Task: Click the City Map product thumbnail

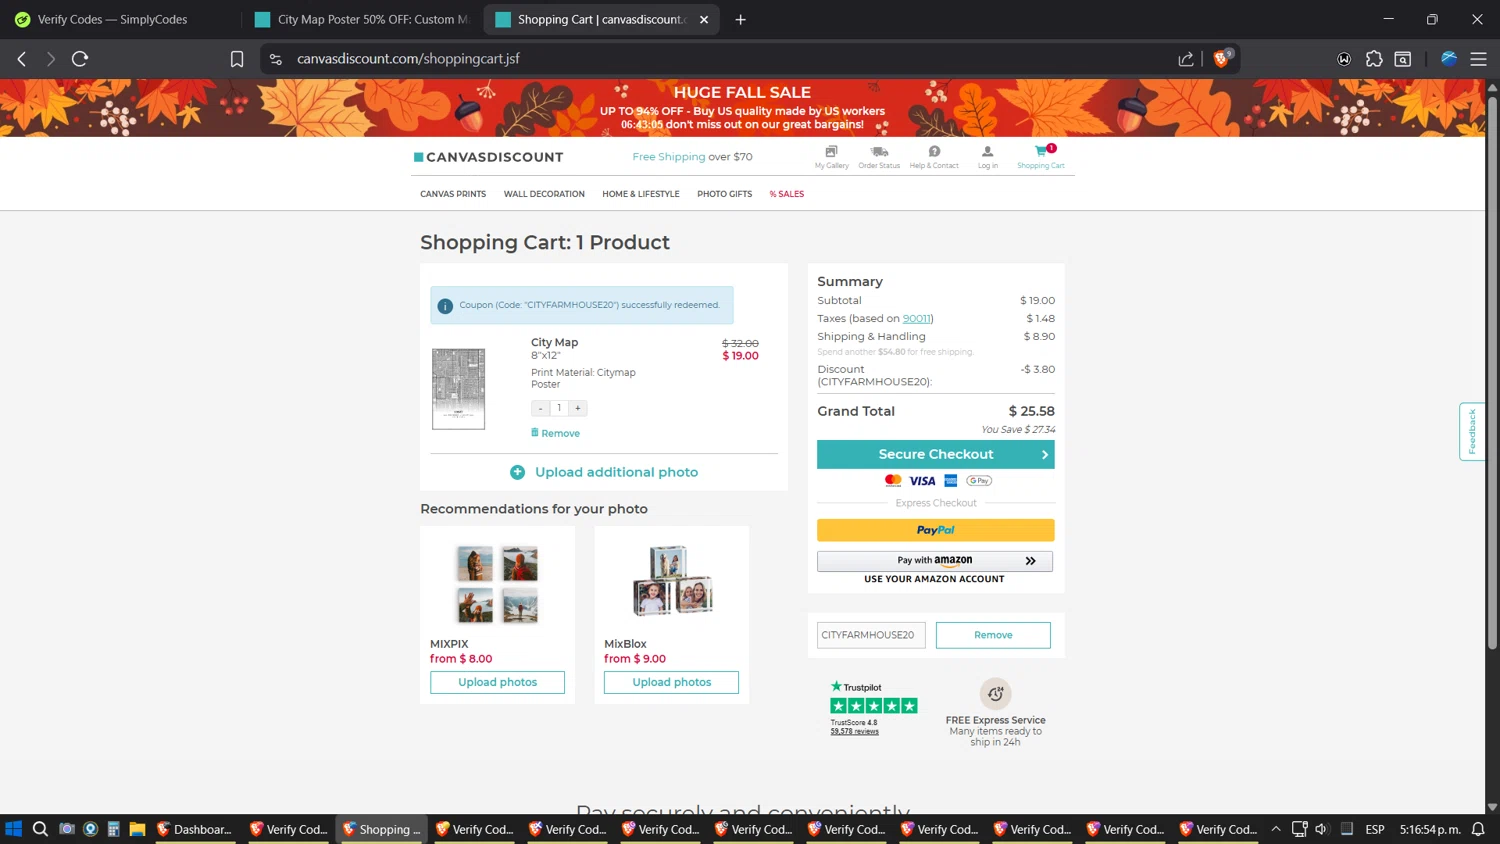Action: (458, 389)
